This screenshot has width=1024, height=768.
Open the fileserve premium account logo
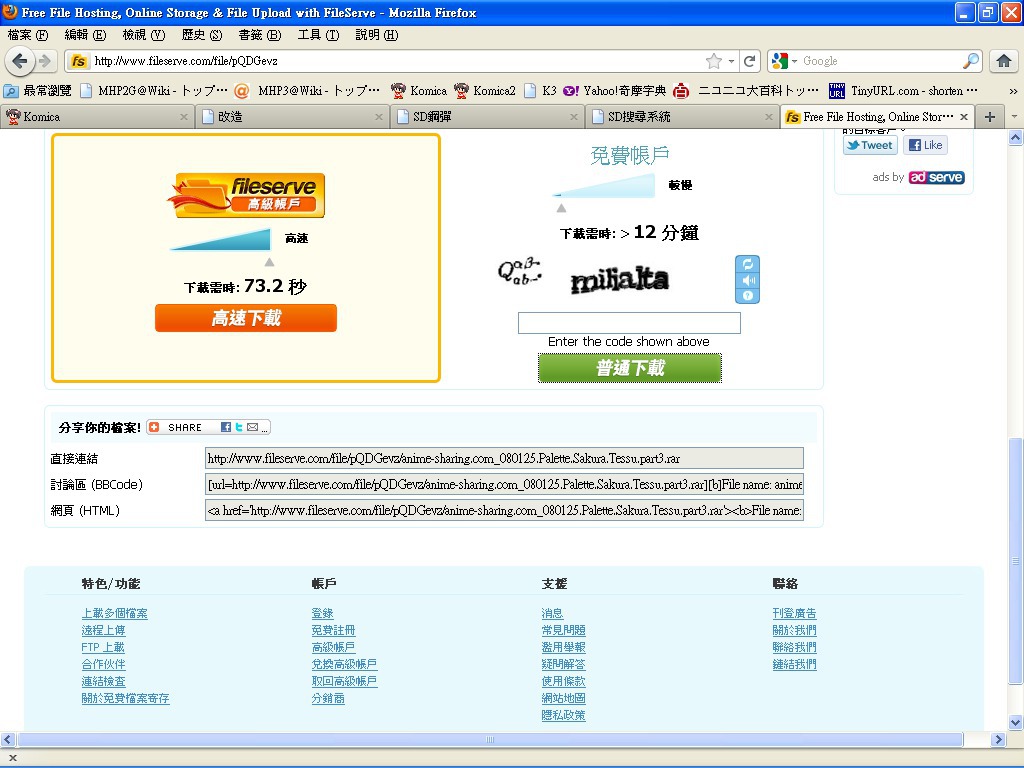(246, 195)
